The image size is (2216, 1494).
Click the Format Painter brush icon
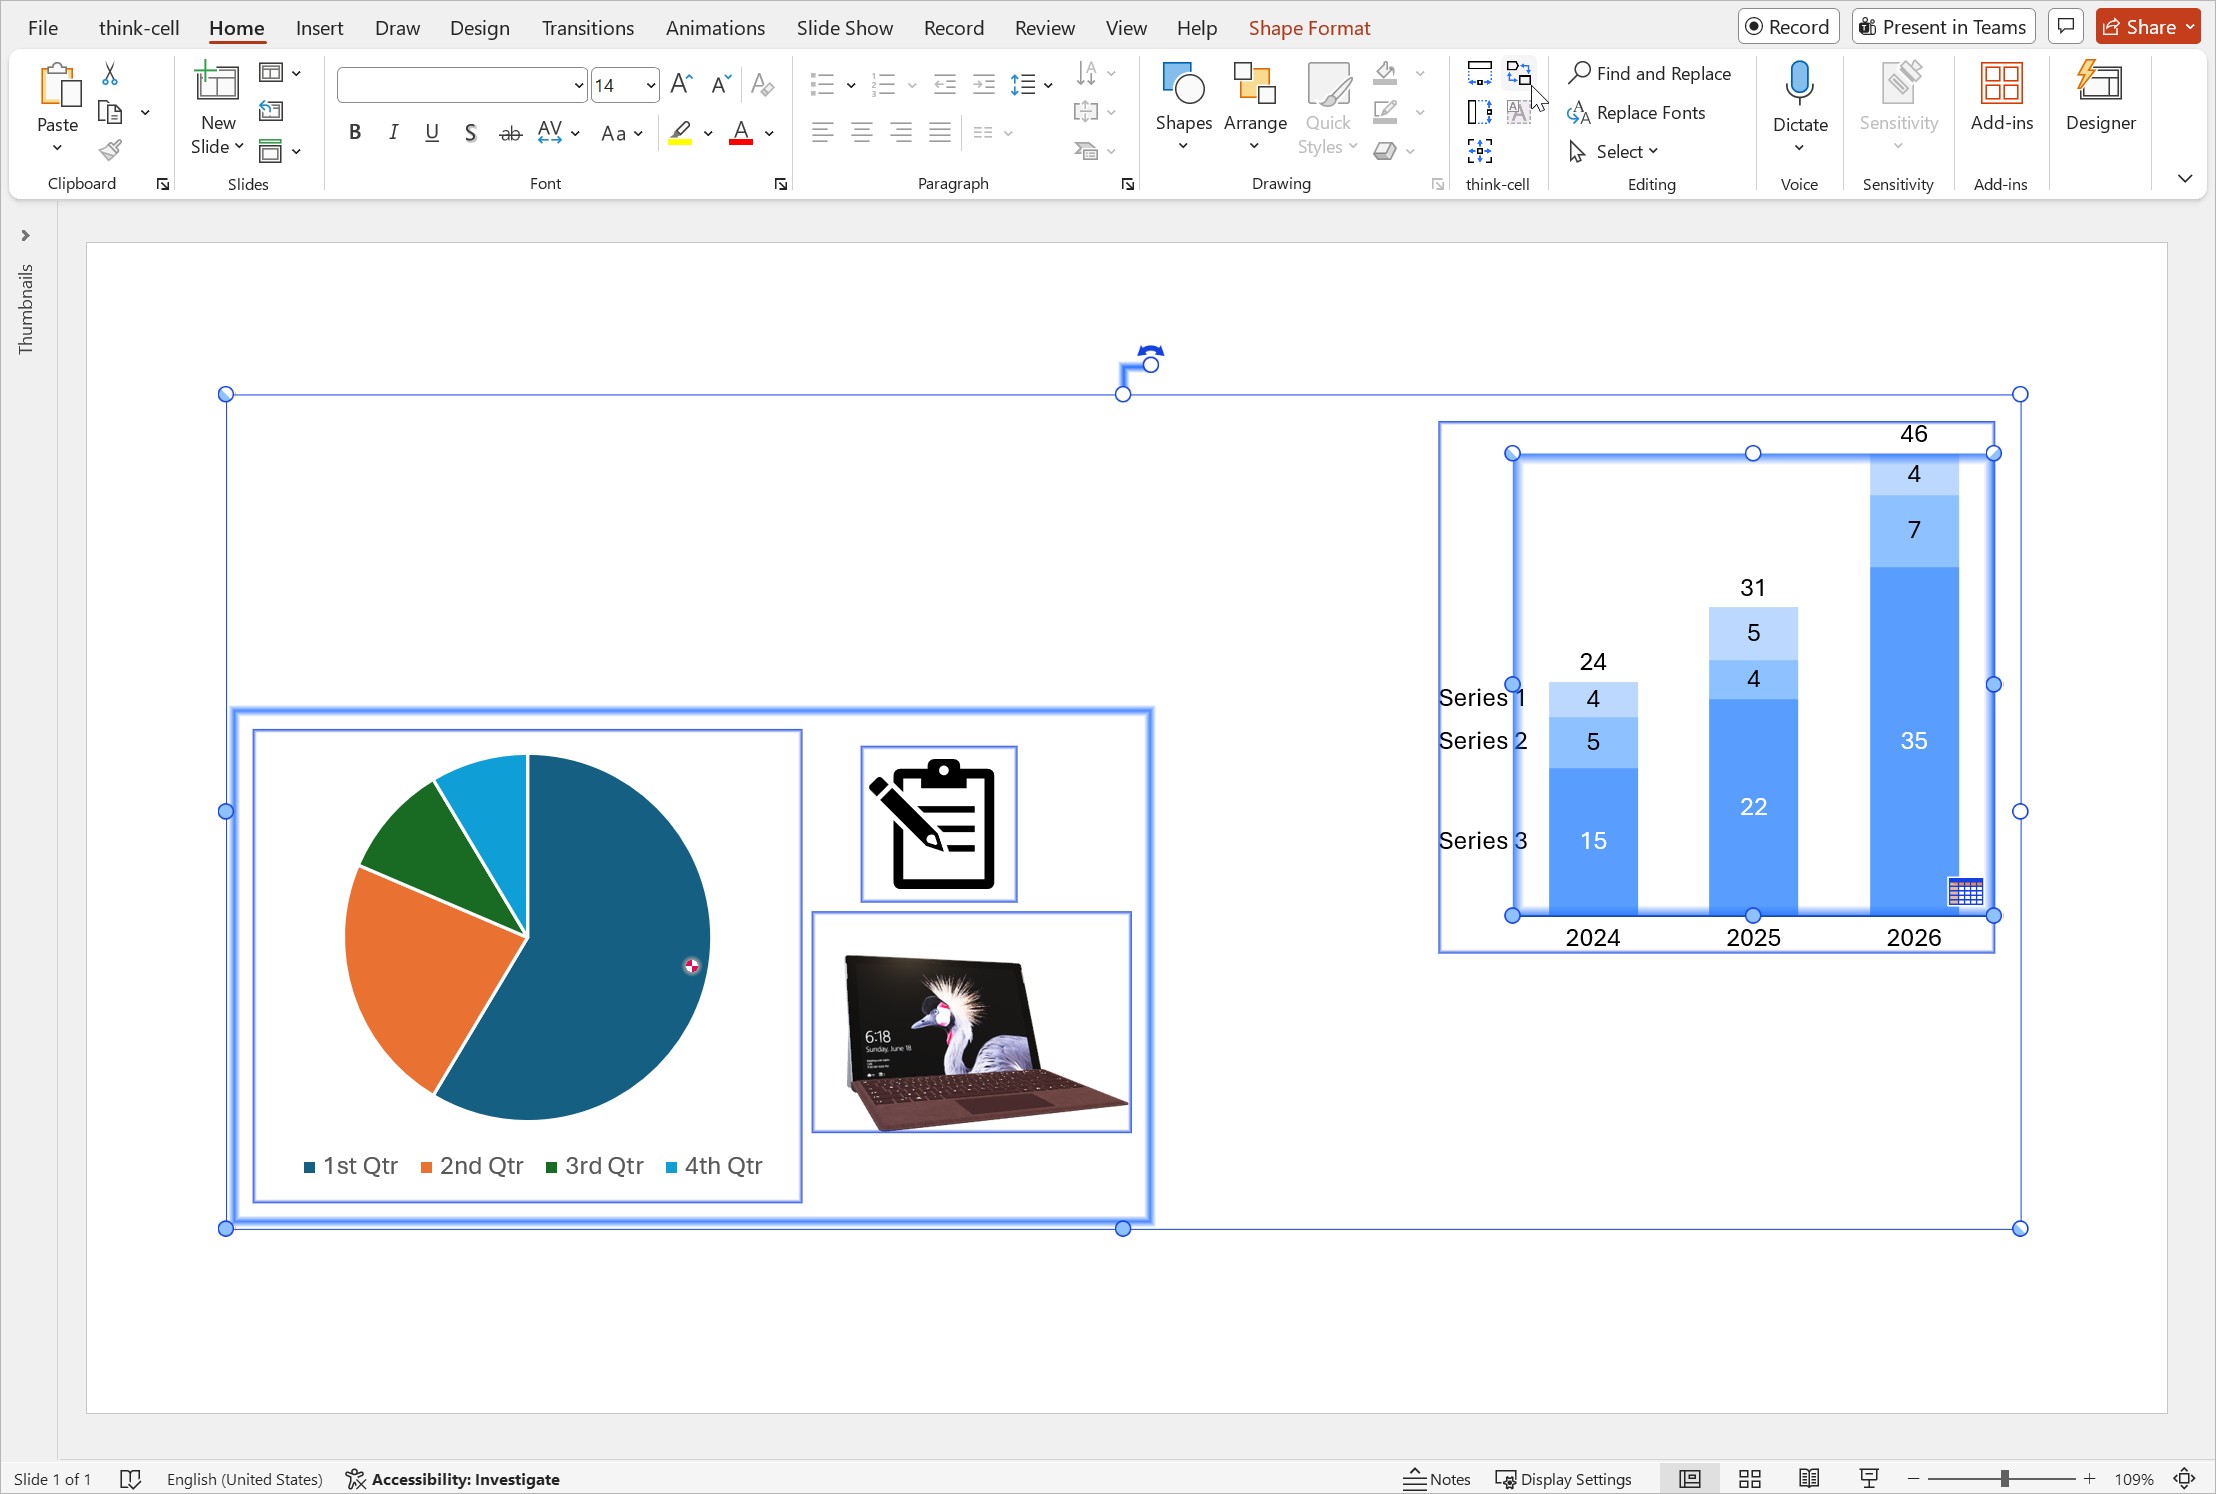coord(110,151)
